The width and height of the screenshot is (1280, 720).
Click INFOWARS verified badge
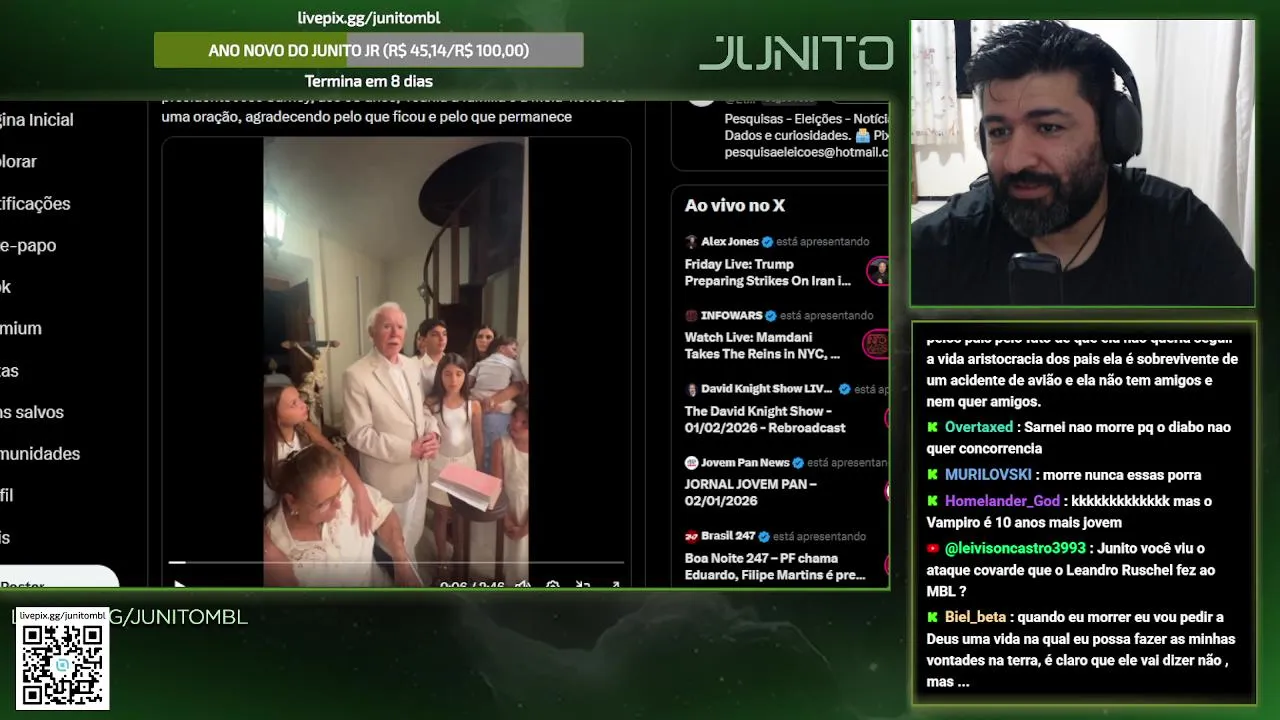click(x=772, y=315)
